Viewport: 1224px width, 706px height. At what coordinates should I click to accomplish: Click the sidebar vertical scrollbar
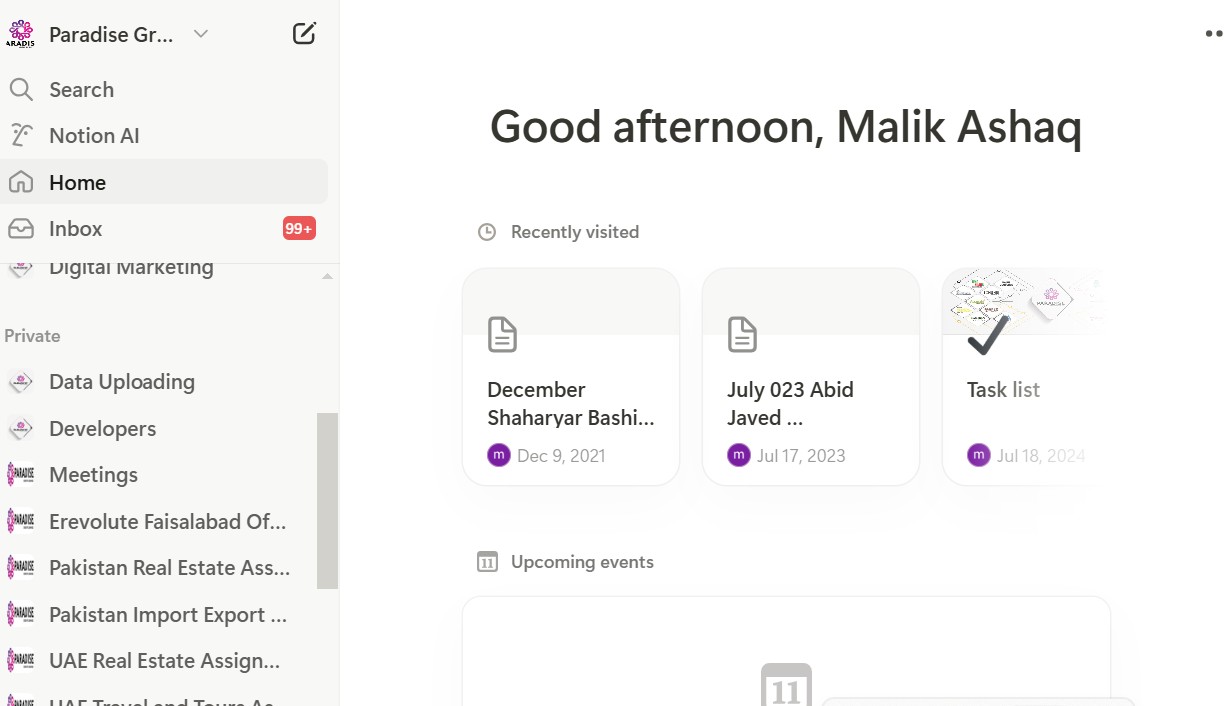pyautogui.click(x=327, y=500)
